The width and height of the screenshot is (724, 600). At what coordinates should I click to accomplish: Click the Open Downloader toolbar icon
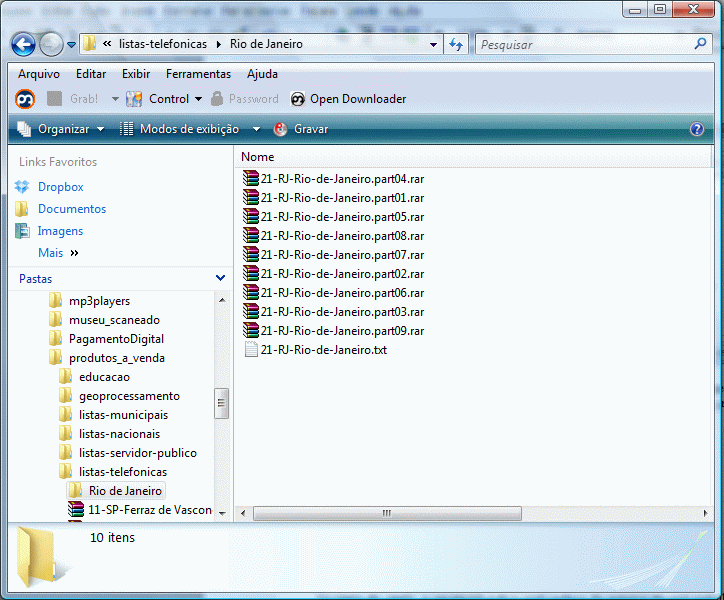pyautogui.click(x=298, y=99)
